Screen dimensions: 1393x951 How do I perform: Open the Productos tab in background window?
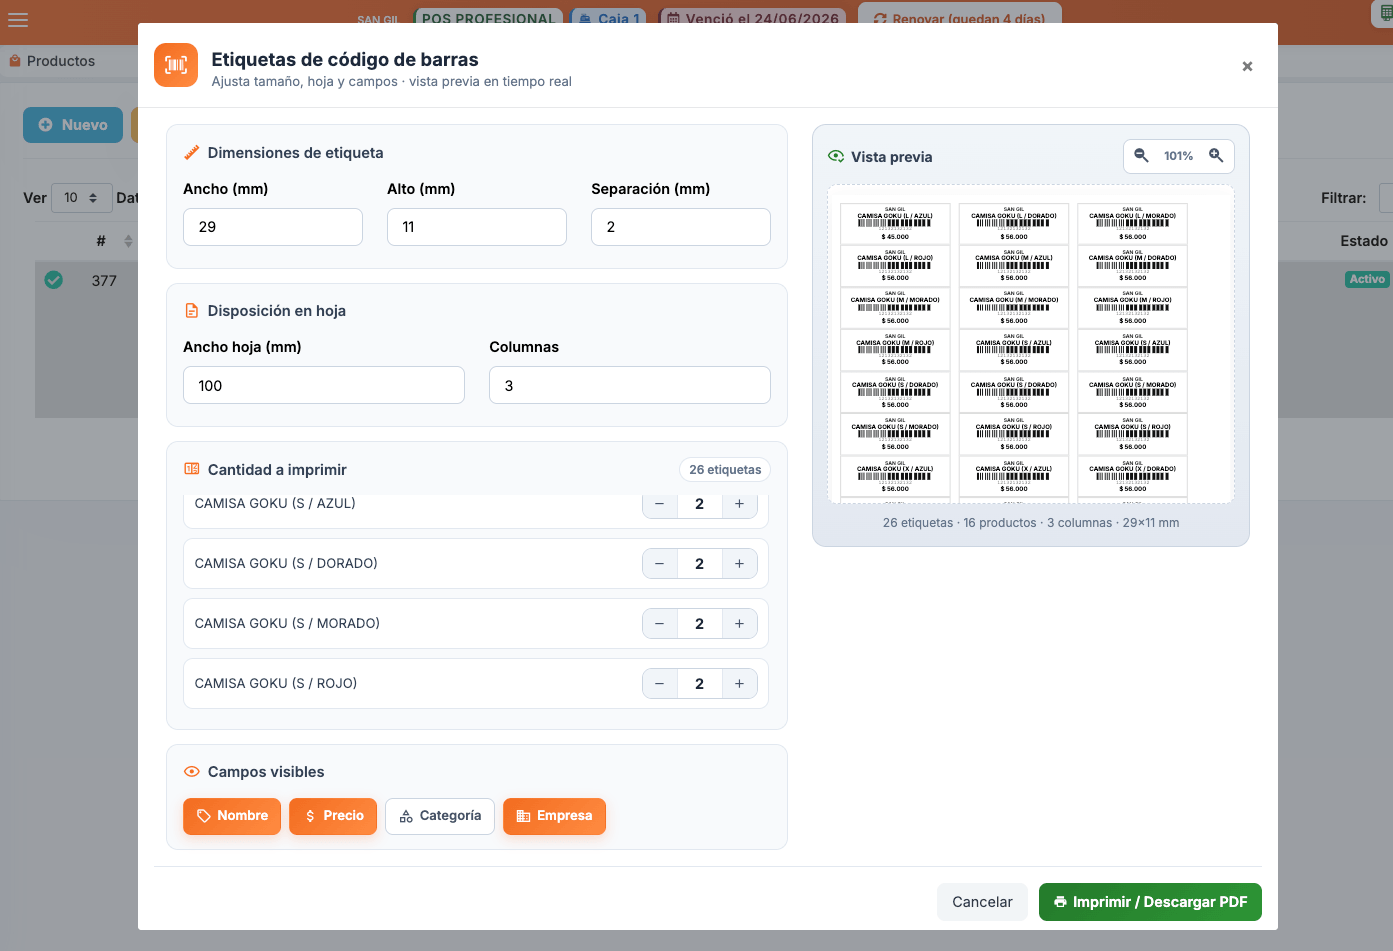point(52,61)
